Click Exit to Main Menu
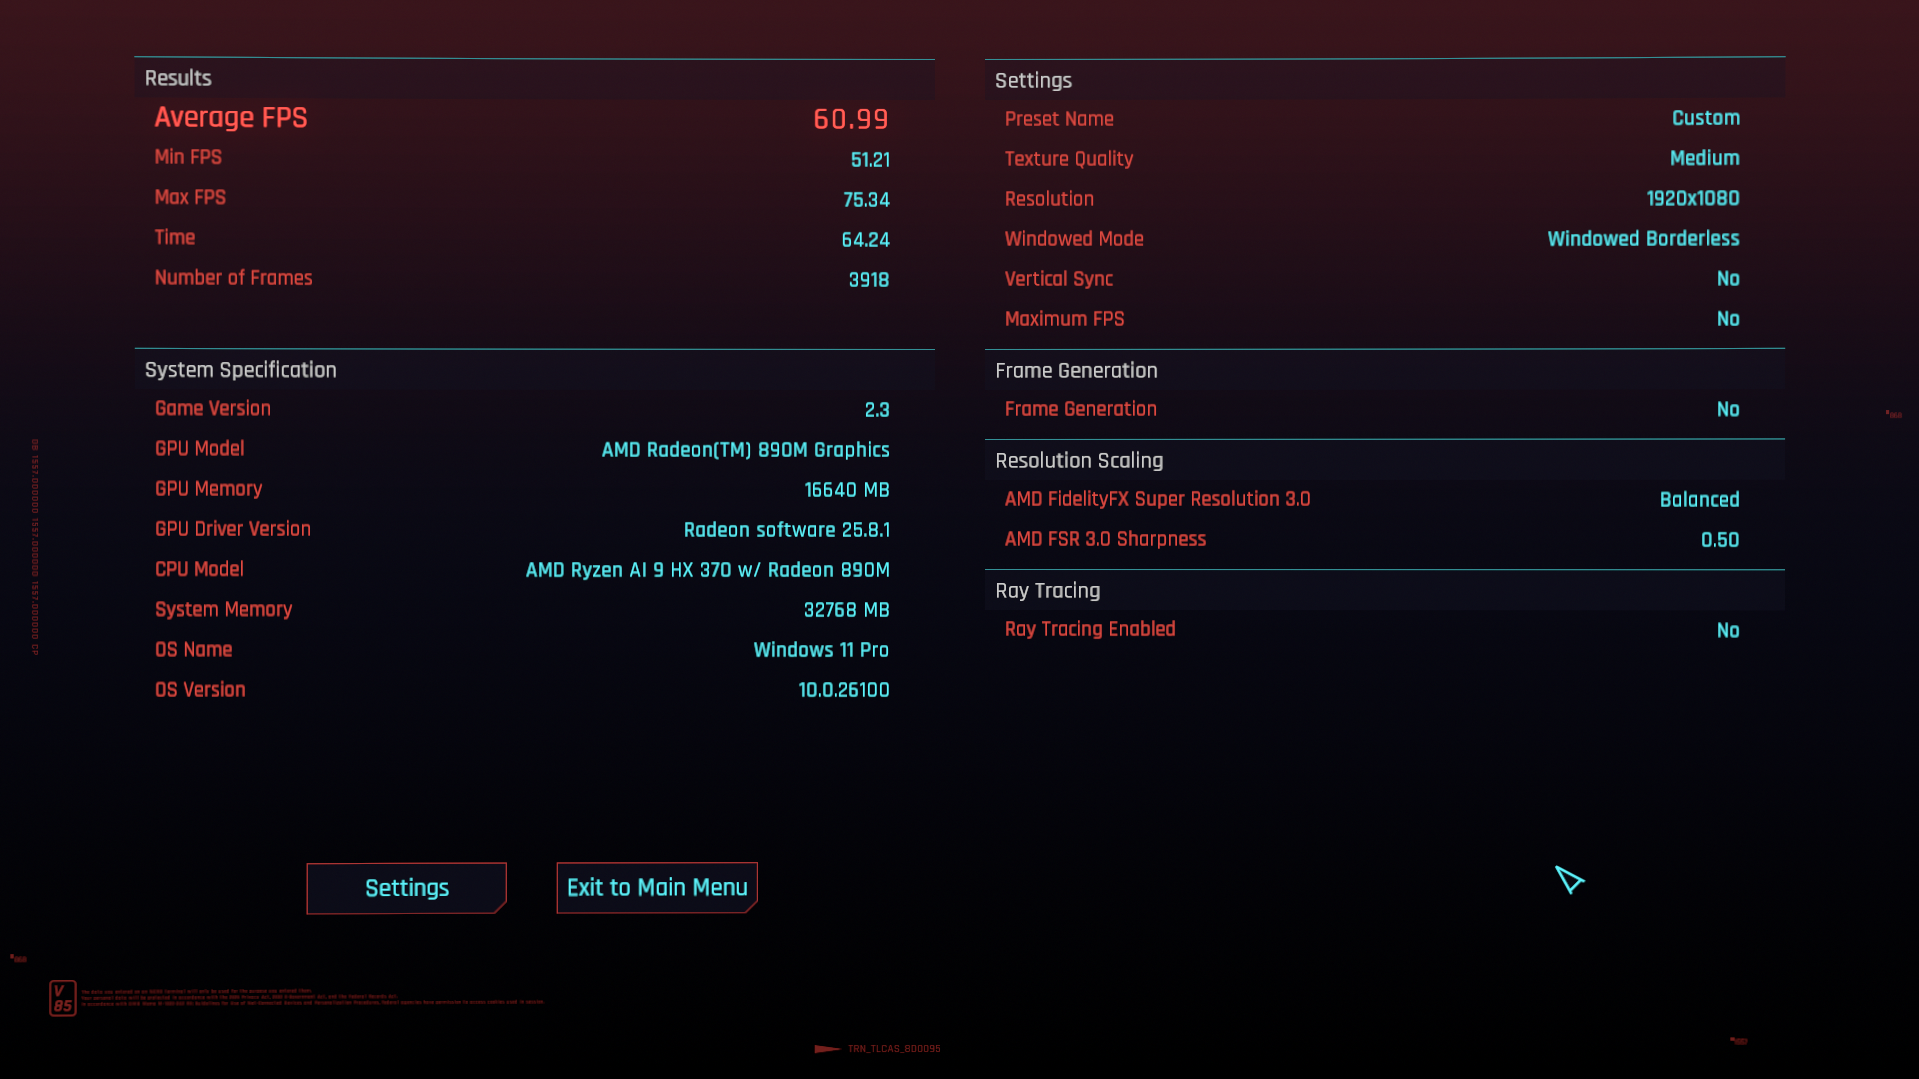This screenshot has width=1919, height=1079. coord(656,887)
